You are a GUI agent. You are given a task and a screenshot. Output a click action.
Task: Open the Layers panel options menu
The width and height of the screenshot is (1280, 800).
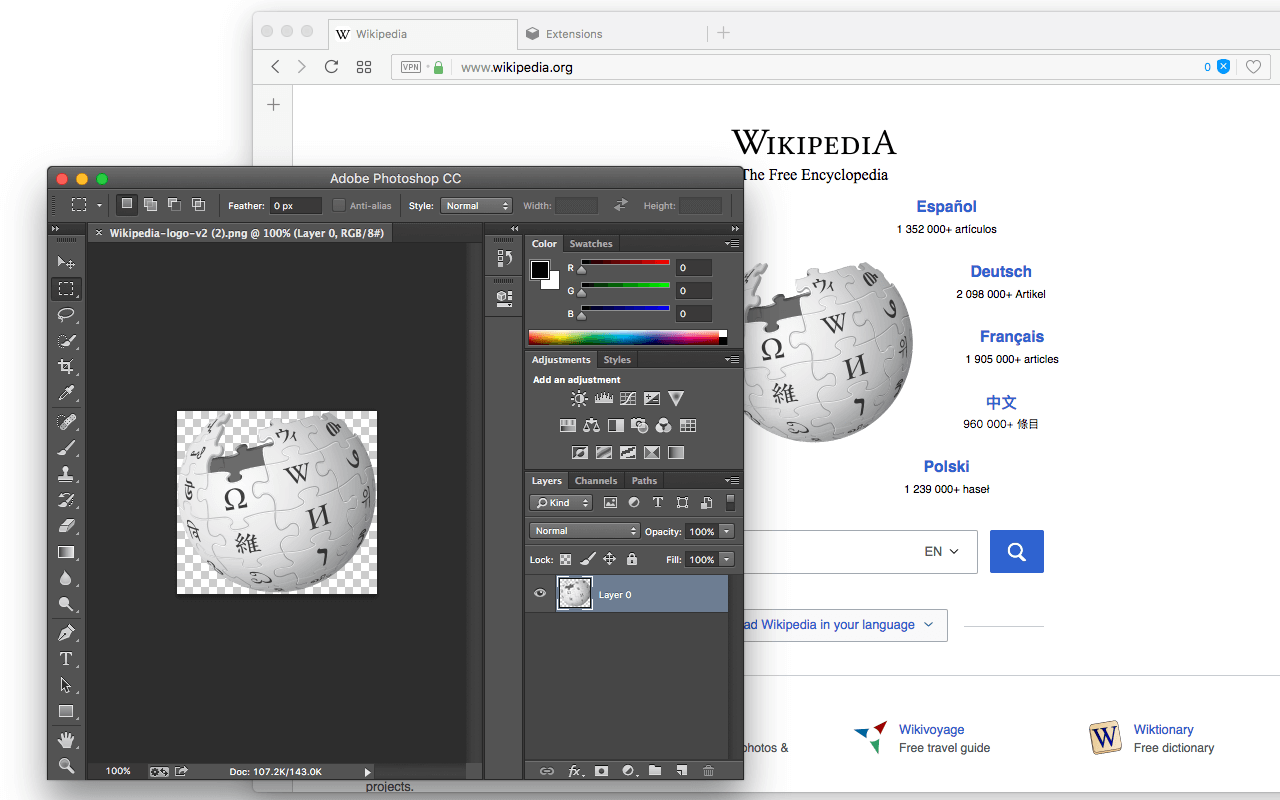733,481
